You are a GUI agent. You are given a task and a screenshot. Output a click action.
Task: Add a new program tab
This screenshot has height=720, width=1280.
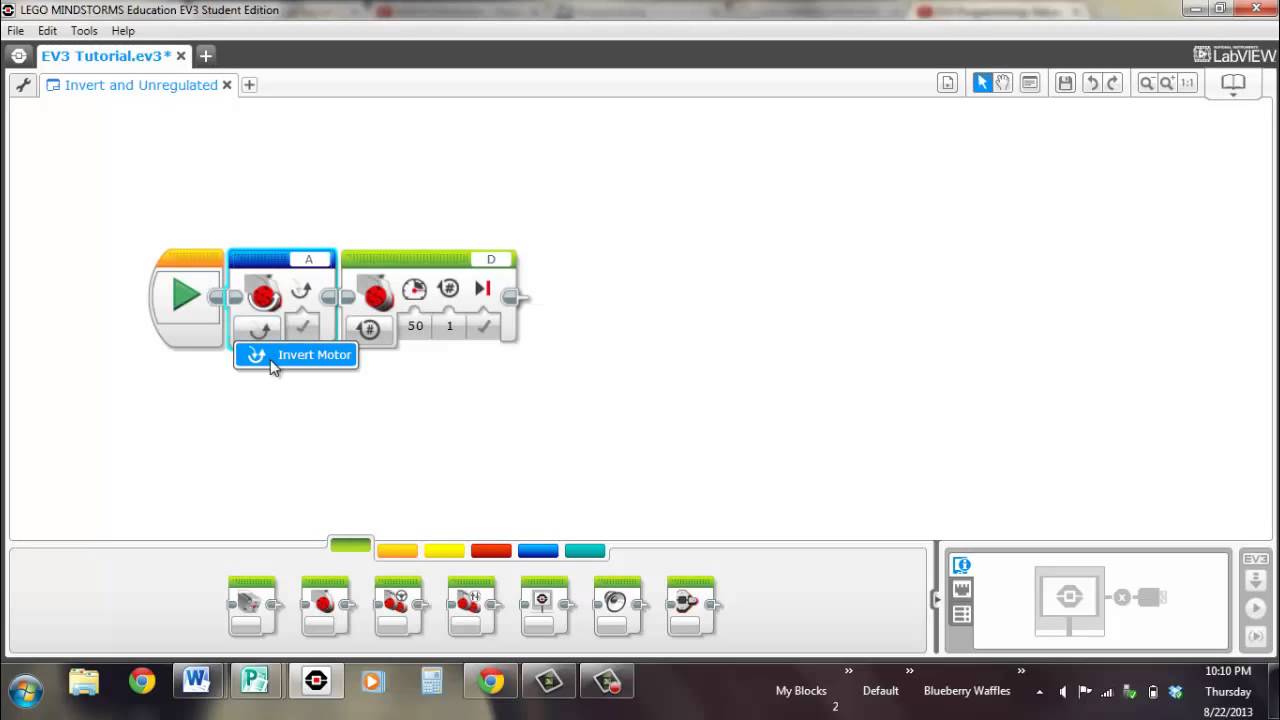point(249,85)
